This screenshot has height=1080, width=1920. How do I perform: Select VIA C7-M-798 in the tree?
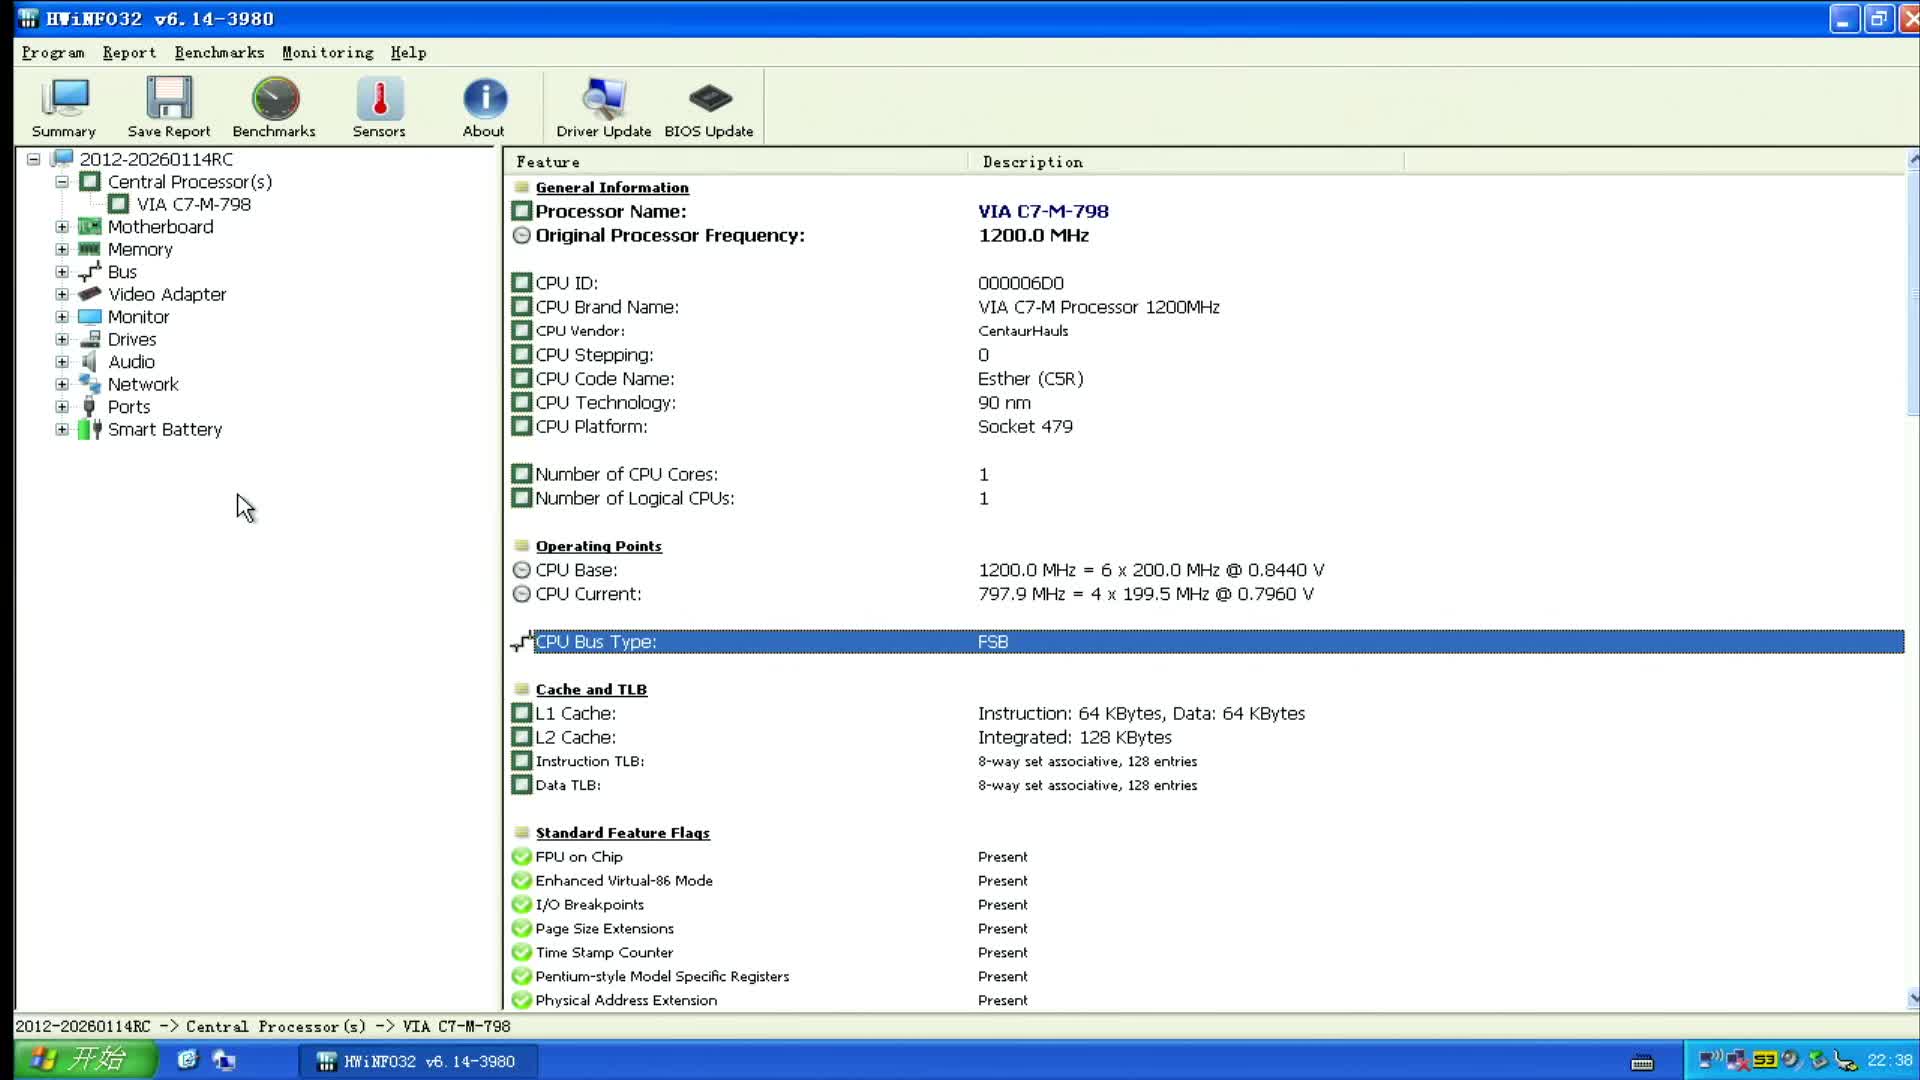click(x=193, y=205)
